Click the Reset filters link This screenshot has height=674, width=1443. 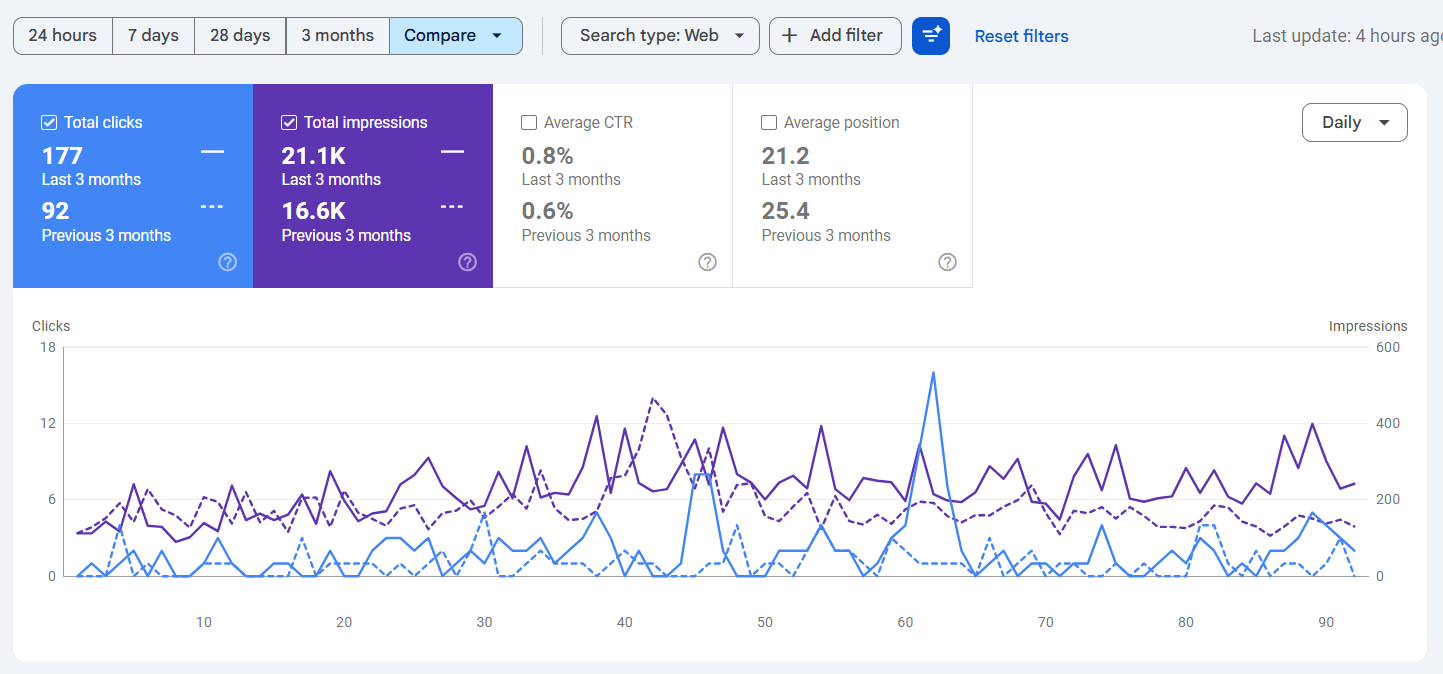(1021, 36)
